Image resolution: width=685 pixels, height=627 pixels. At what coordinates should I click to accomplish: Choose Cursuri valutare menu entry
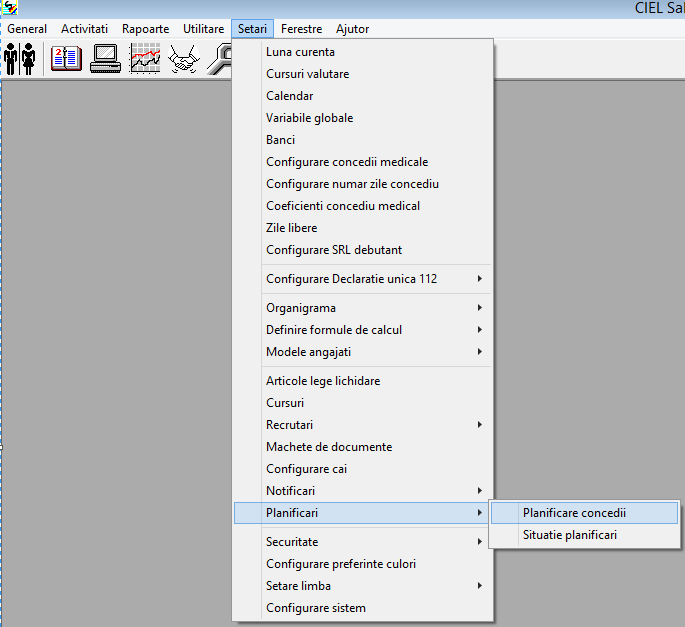click(x=363, y=74)
